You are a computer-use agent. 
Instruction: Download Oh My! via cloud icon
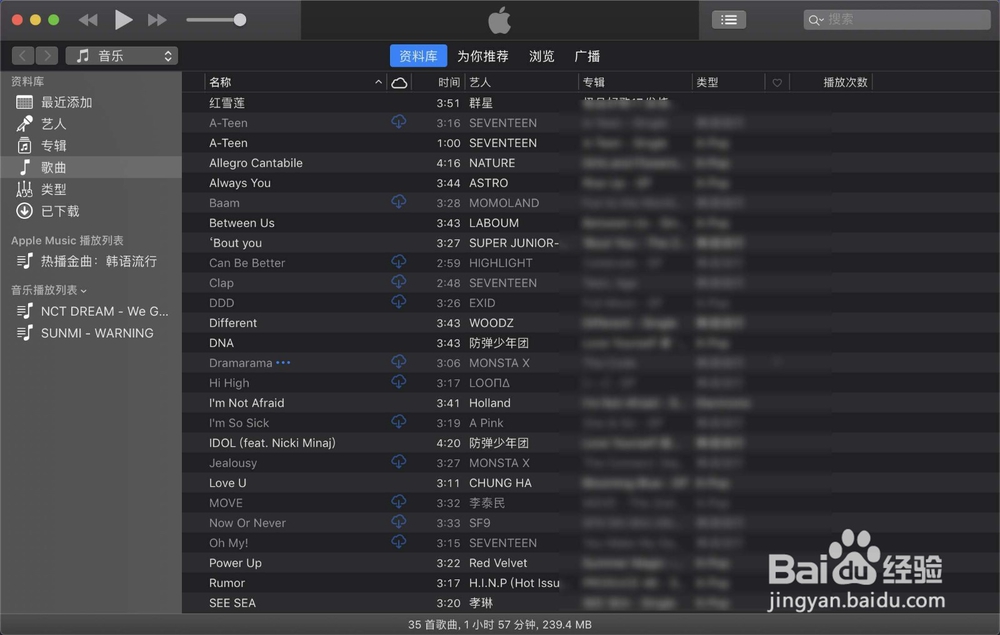pos(399,541)
